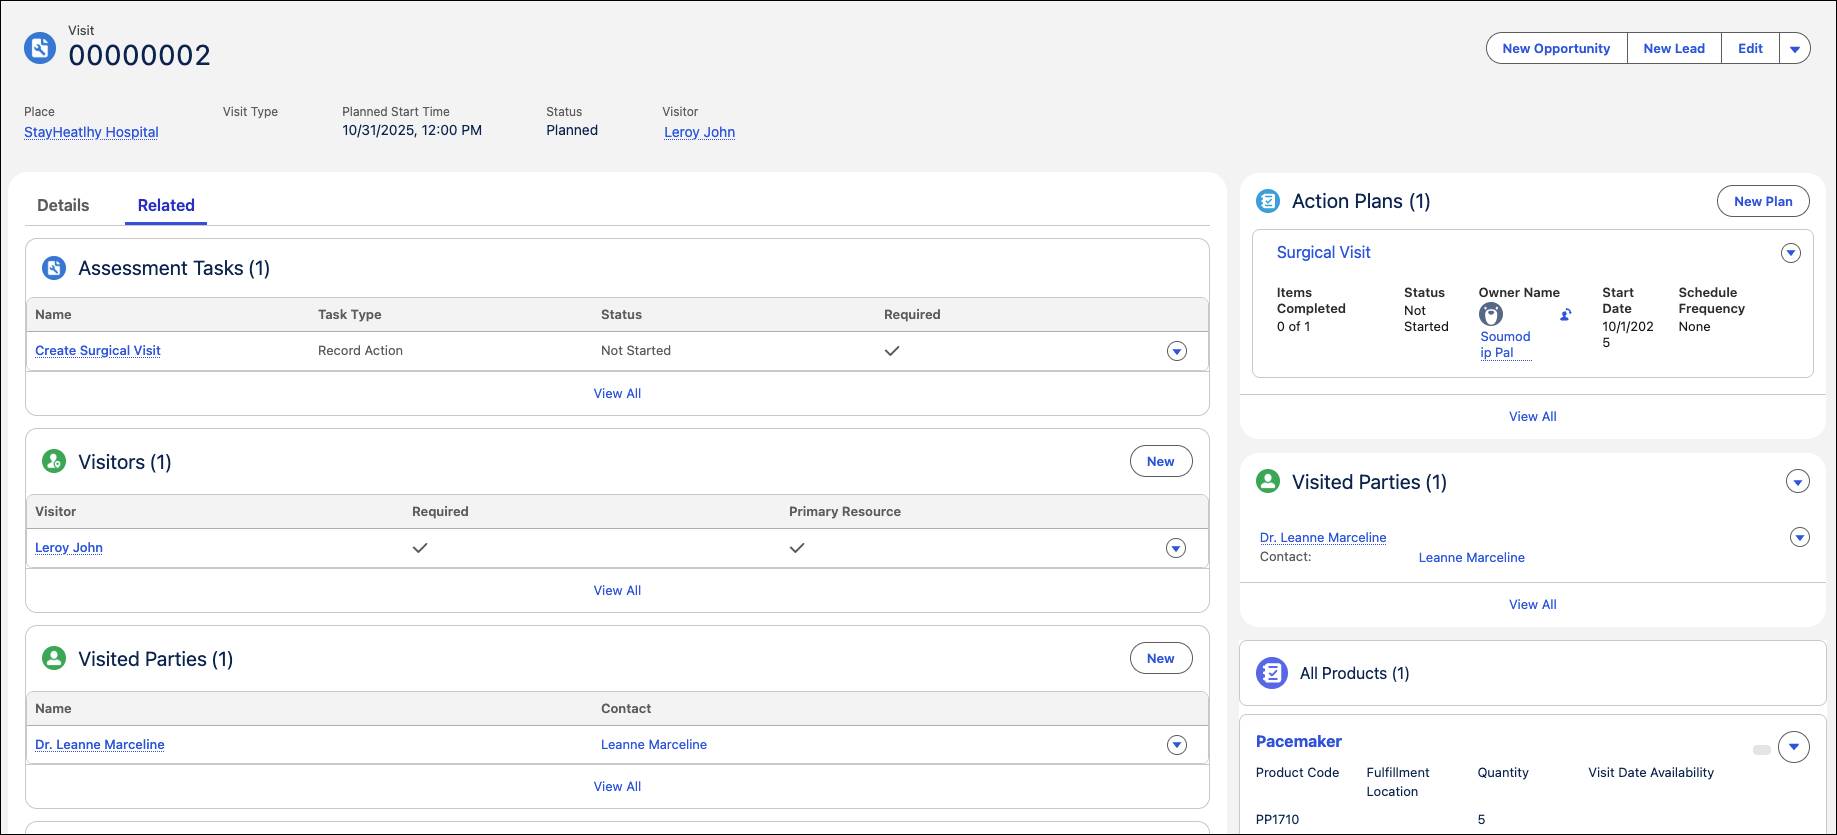Open row menu for Create Surgical Visit
The image size is (1837, 835).
1177,351
